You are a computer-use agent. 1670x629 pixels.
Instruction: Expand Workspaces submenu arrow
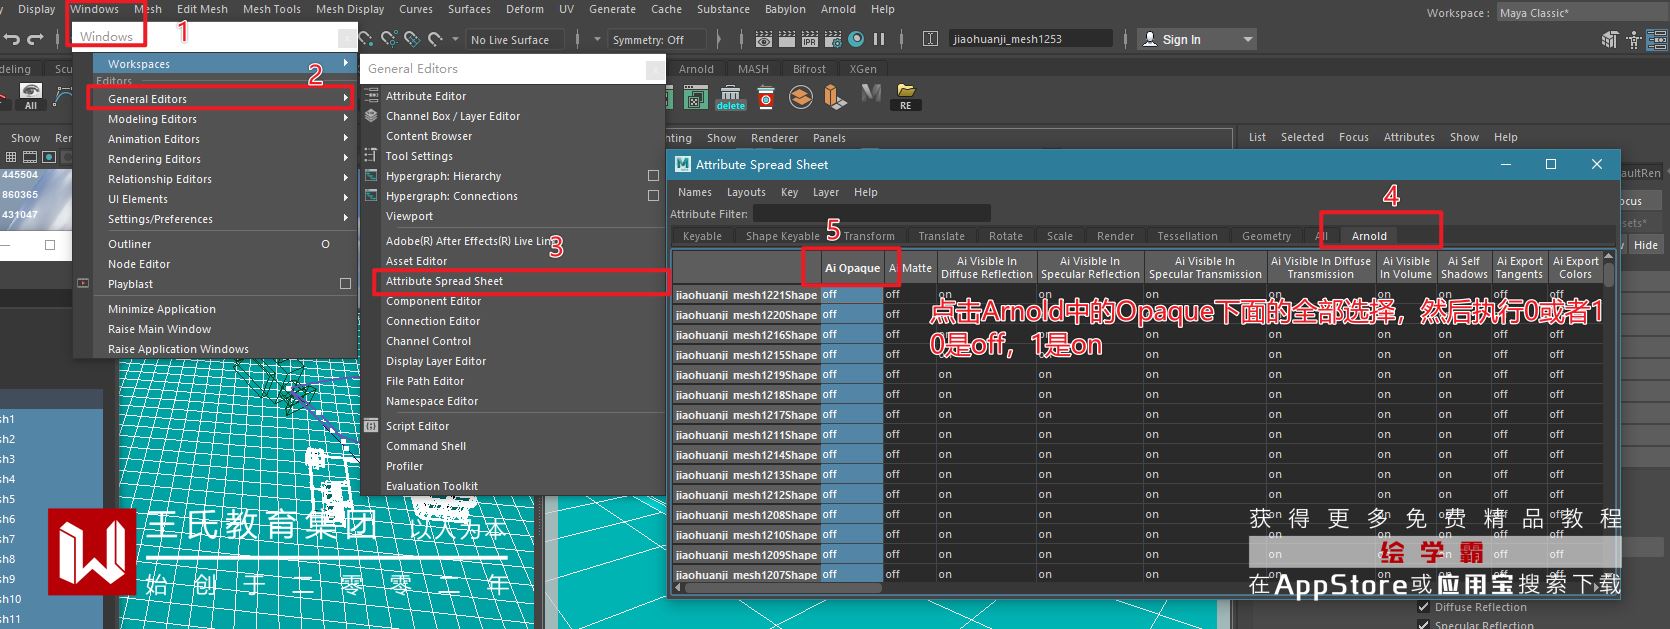[x=346, y=64]
